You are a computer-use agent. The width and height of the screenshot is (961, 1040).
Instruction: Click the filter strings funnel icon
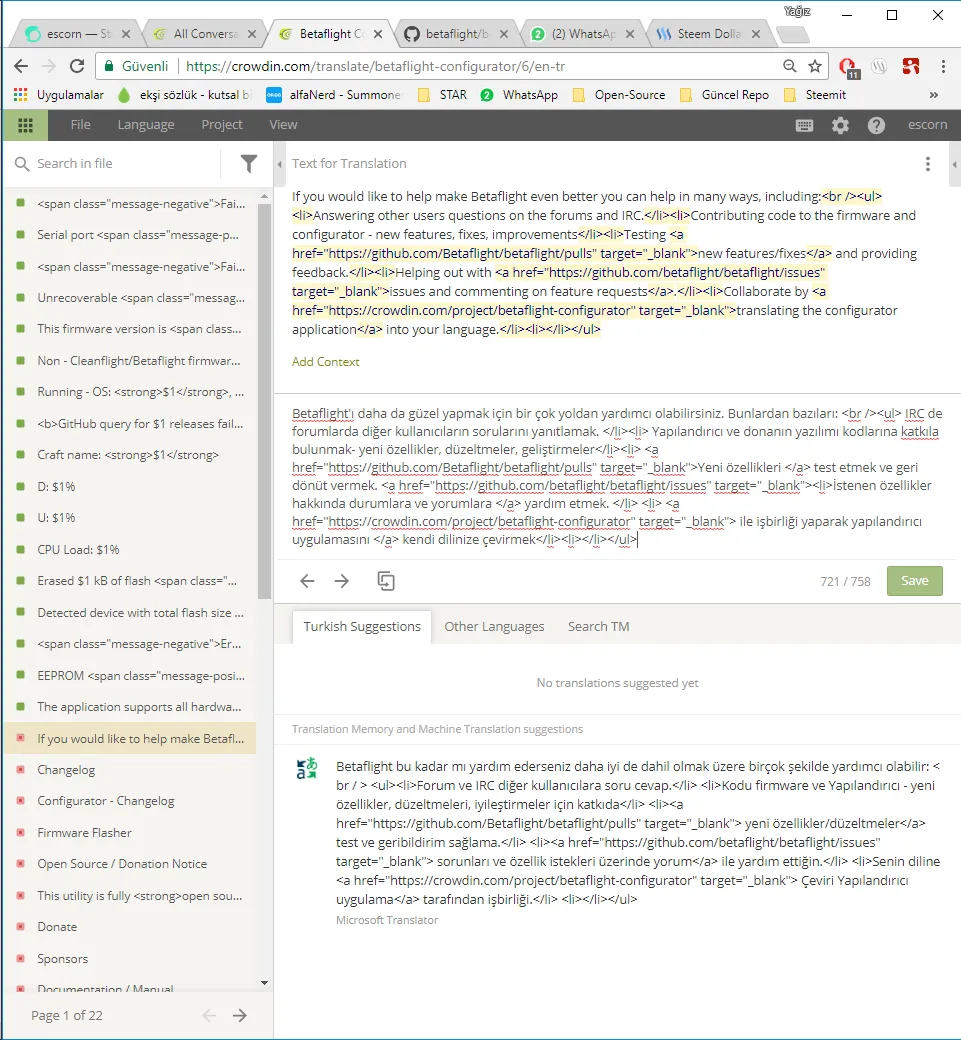pyautogui.click(x=249, y=163)
